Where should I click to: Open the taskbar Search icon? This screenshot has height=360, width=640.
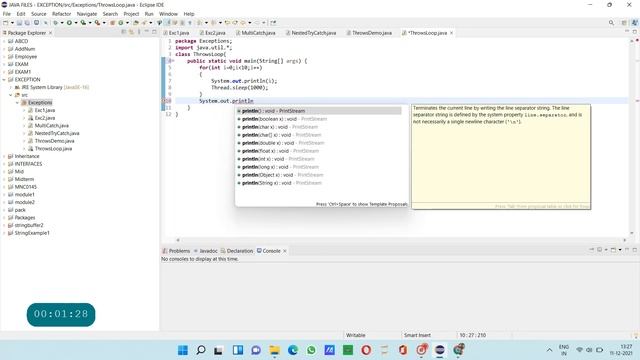click(x=201, y=350)
